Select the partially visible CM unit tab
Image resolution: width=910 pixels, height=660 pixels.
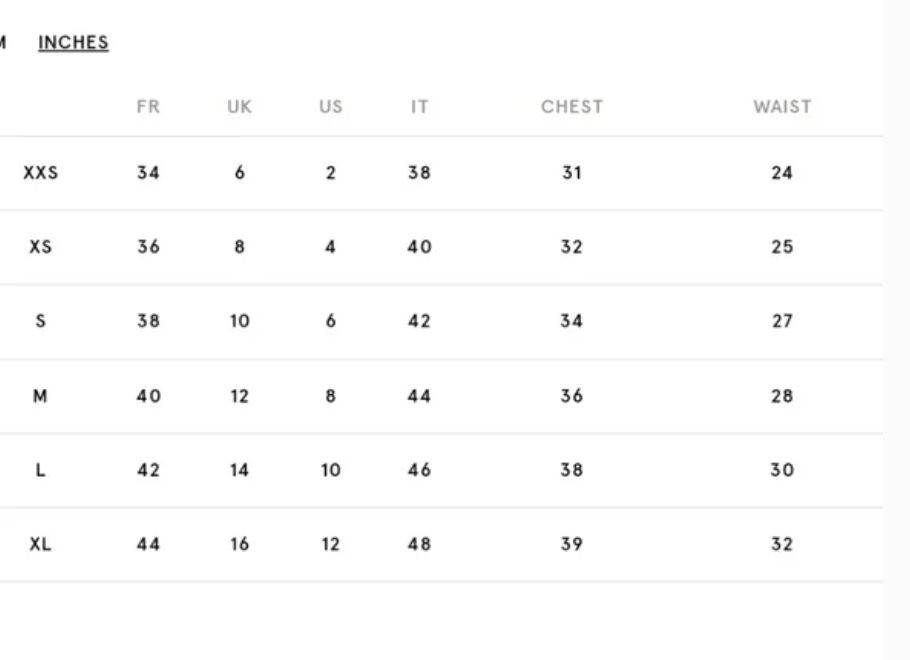coord(2,42)
